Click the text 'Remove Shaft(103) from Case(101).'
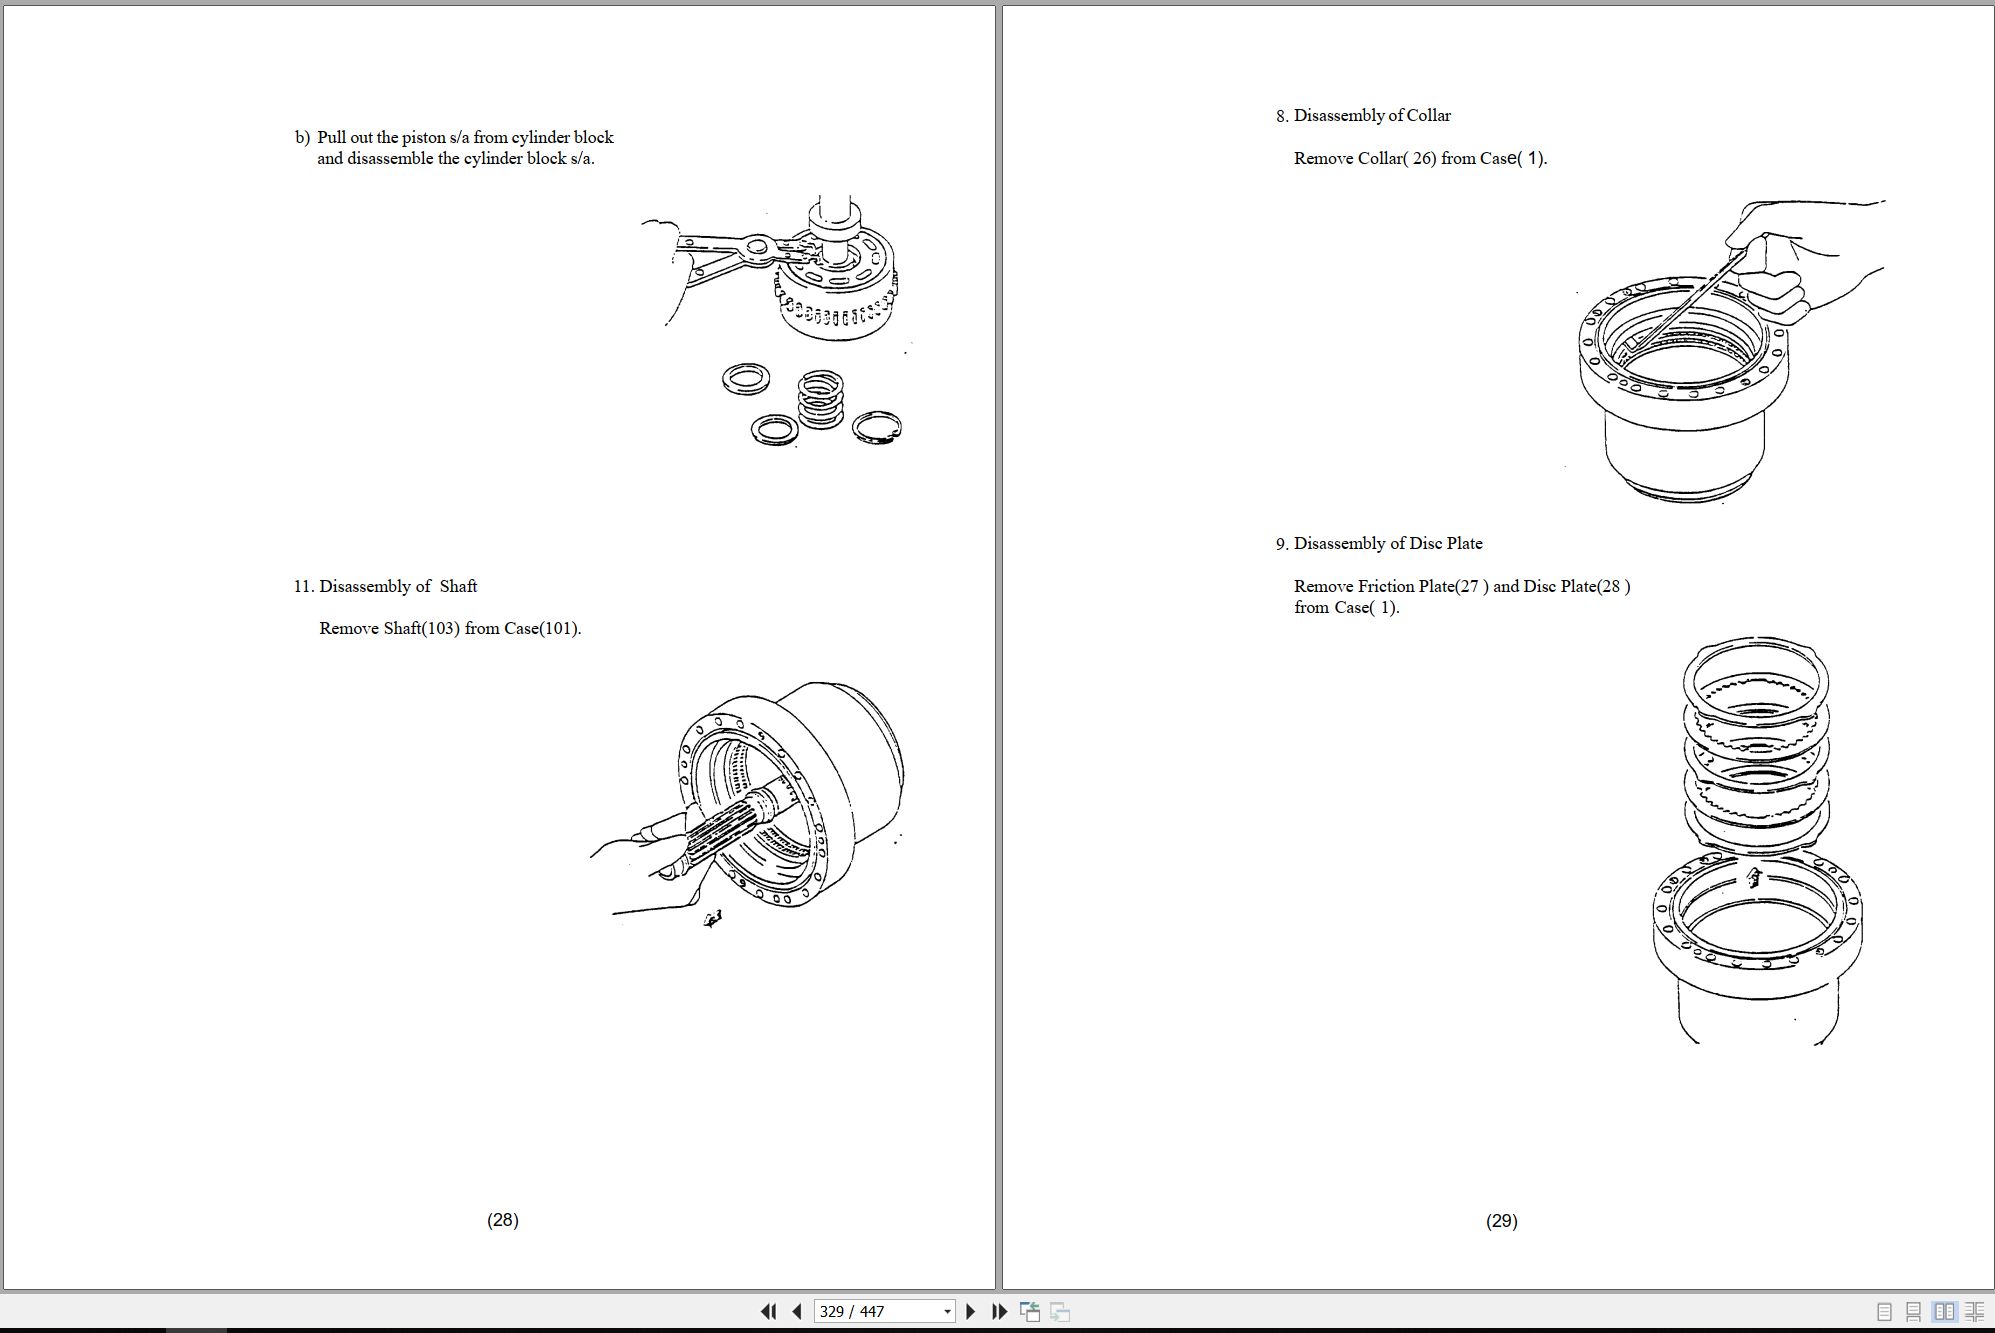 [x=450, y=628]
